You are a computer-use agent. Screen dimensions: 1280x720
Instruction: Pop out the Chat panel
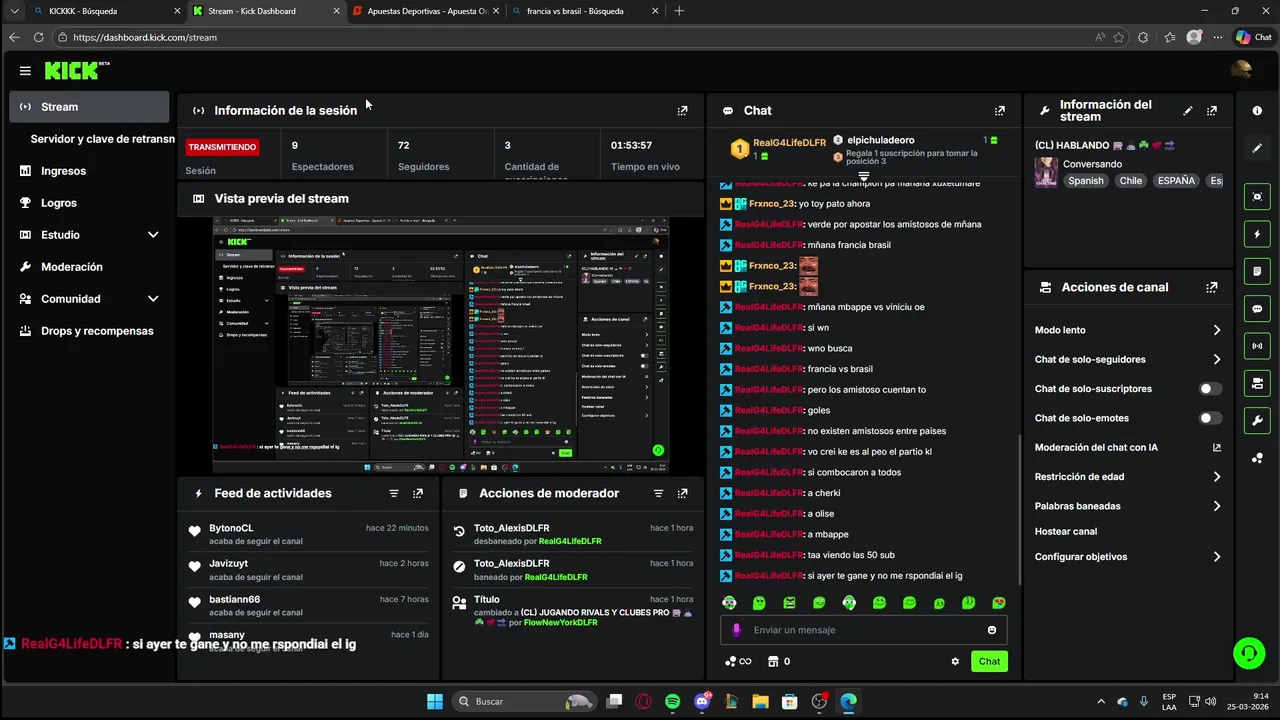(999, 111)
